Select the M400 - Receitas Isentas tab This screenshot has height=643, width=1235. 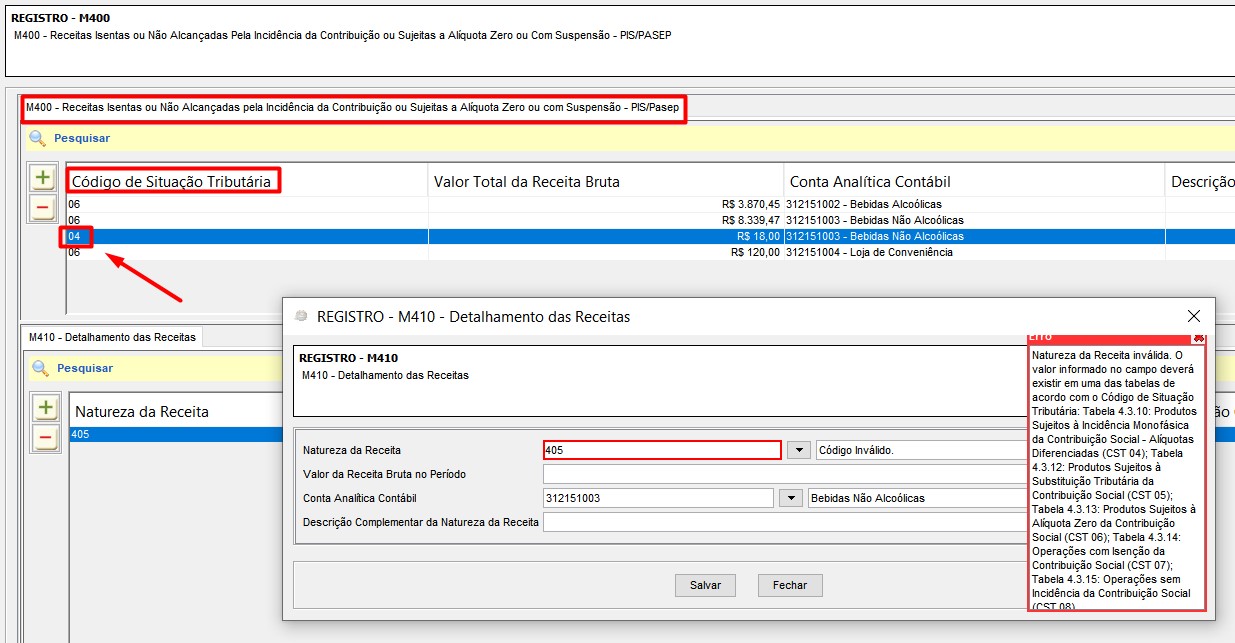[x=355, y=107]
